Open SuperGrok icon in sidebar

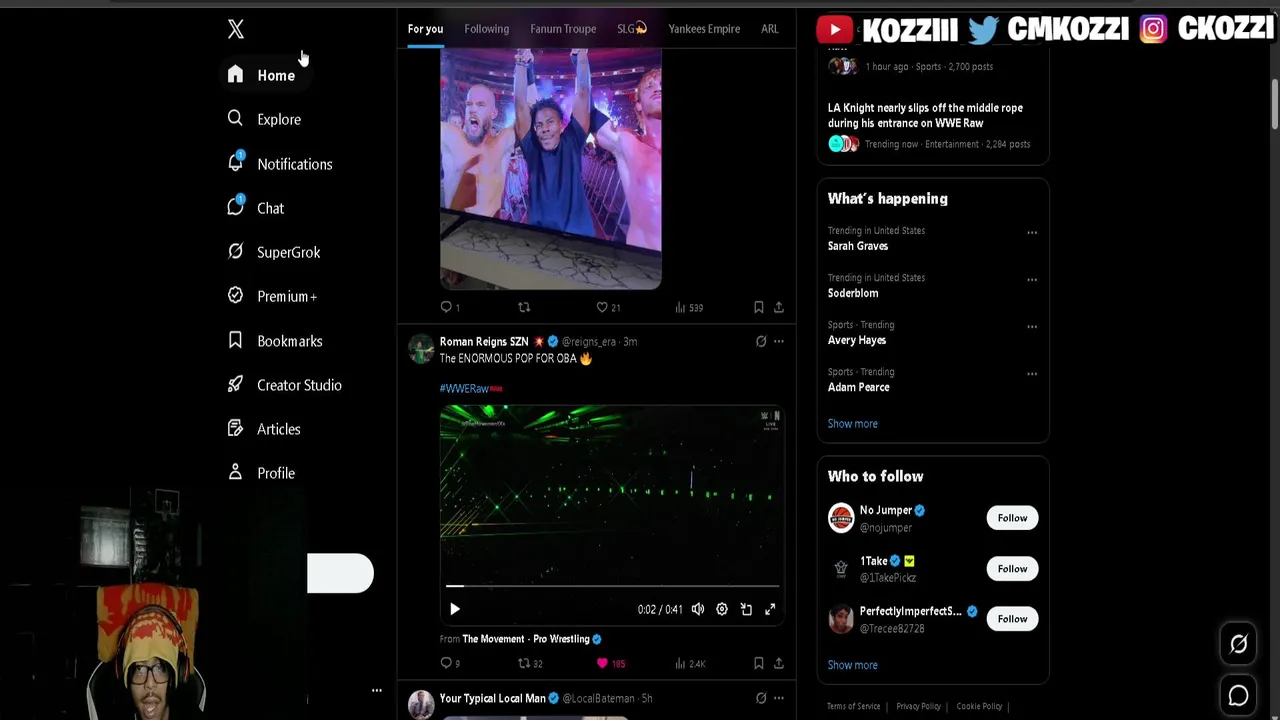235,252
